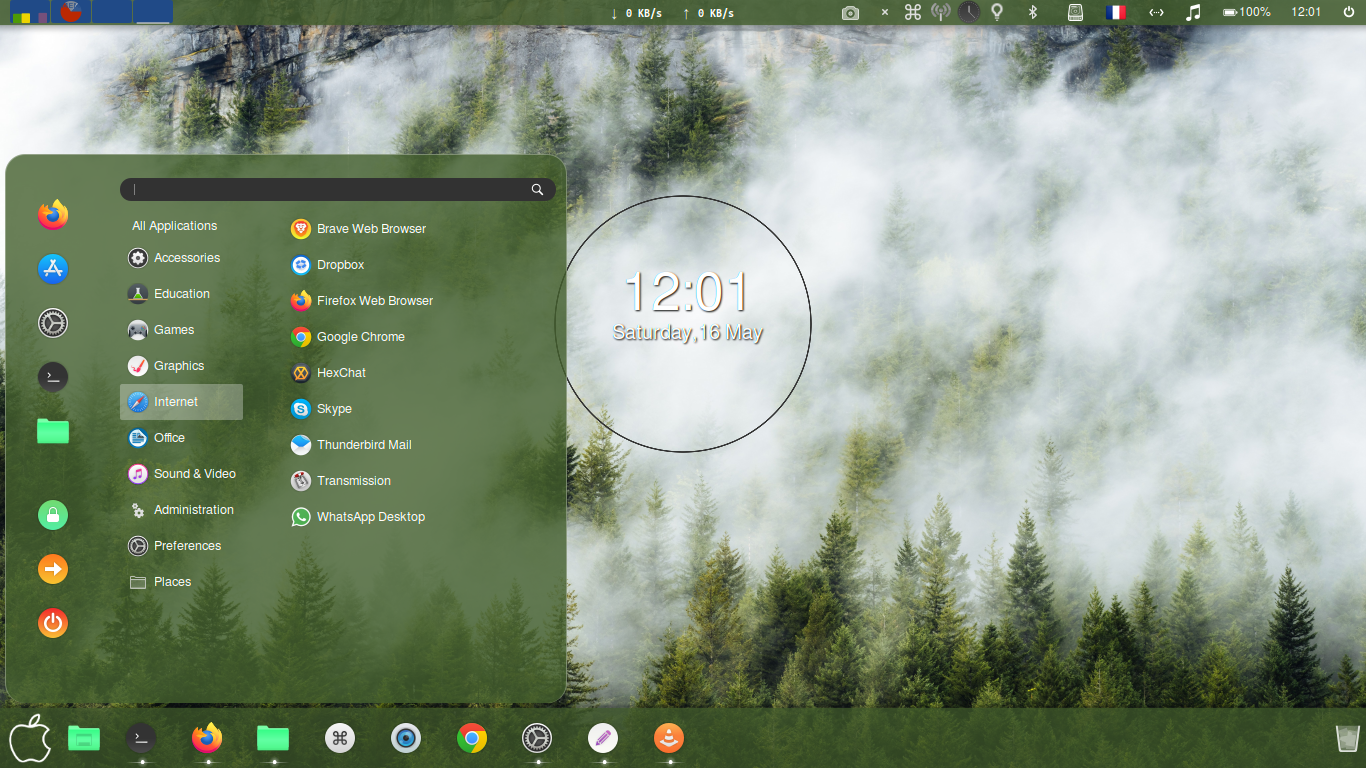Open Brave Web Browser from the menu

pos(358,229)
